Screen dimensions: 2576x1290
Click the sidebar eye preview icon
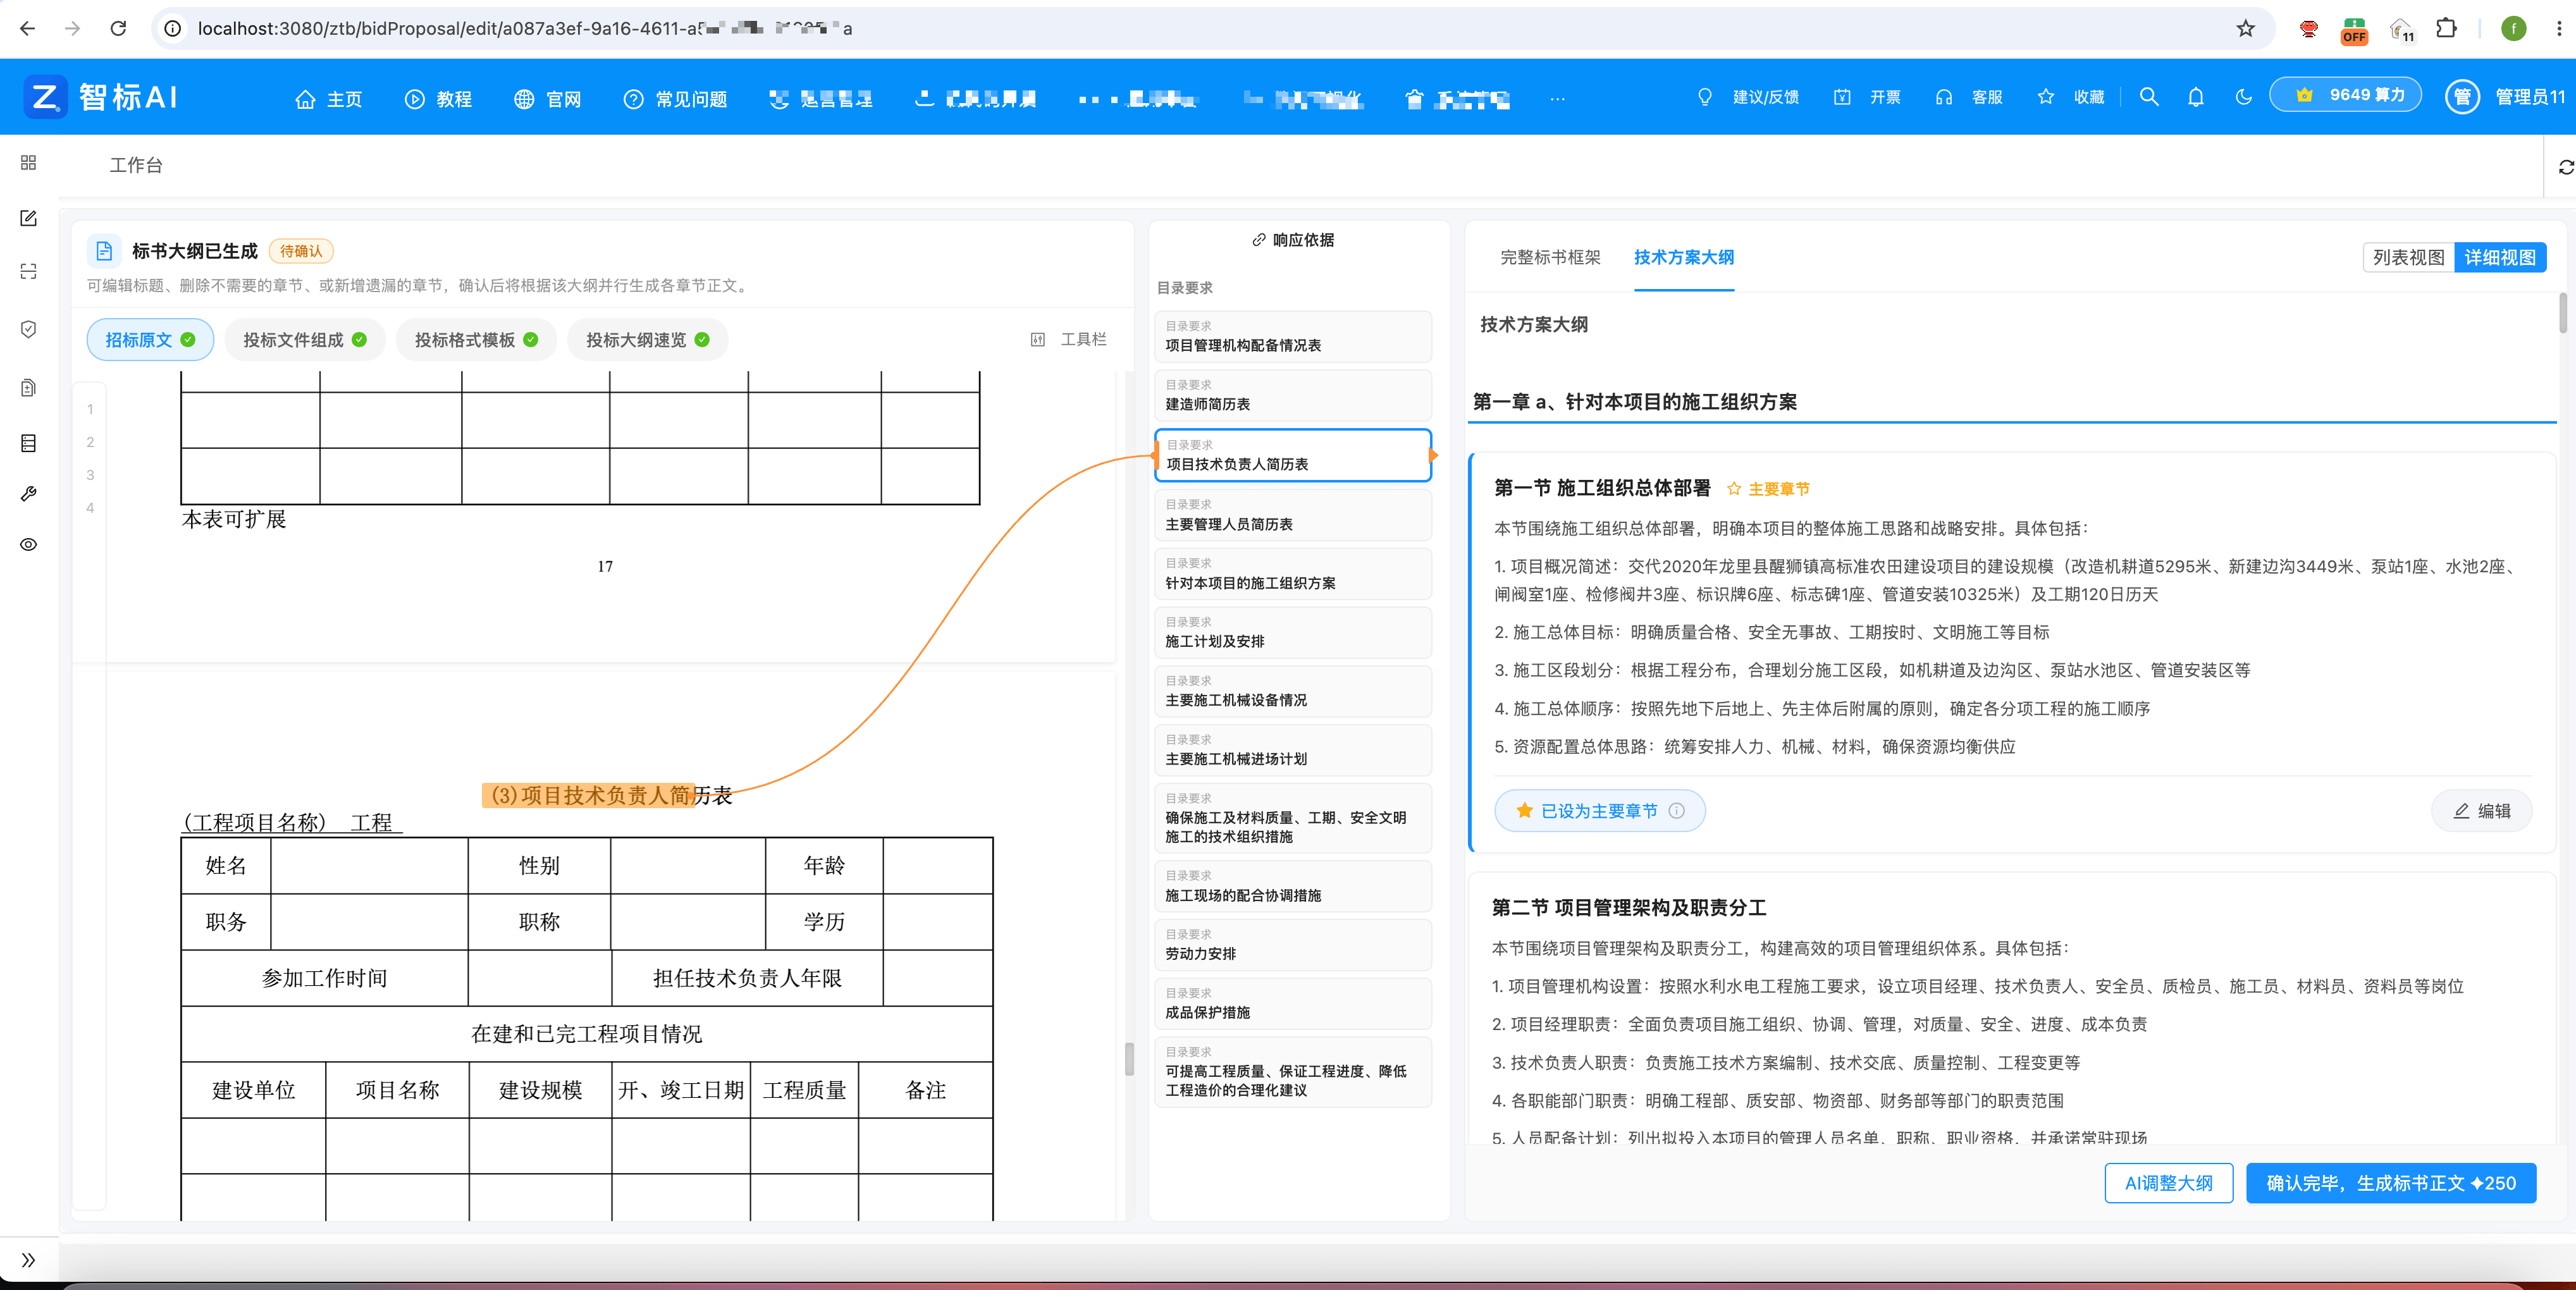[x=28, y=544]
